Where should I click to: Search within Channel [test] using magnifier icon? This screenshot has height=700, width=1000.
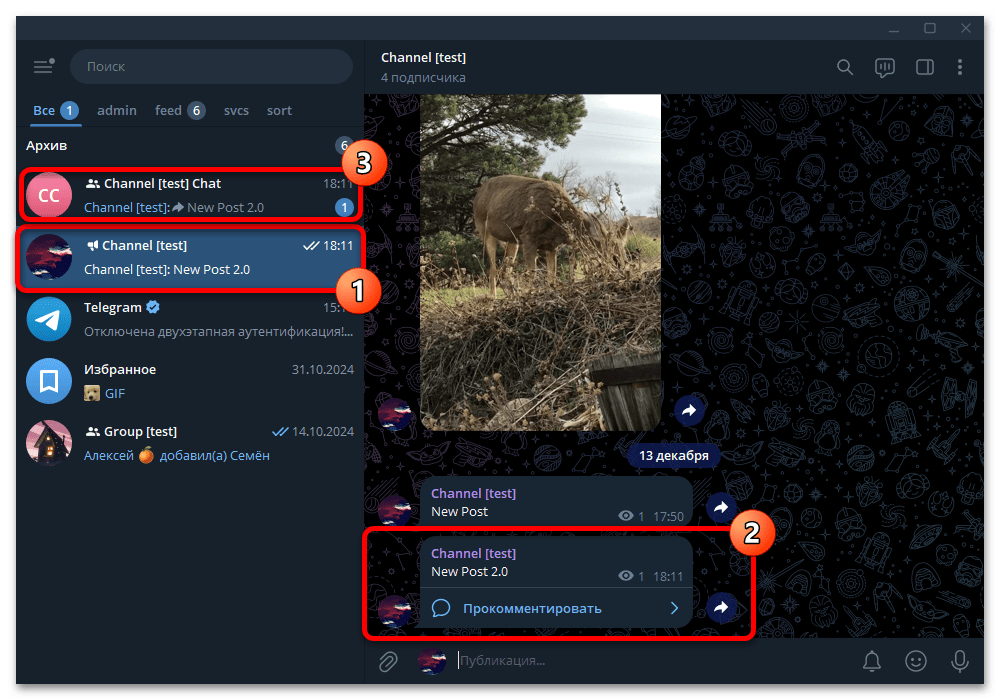(x=844, y=67)
